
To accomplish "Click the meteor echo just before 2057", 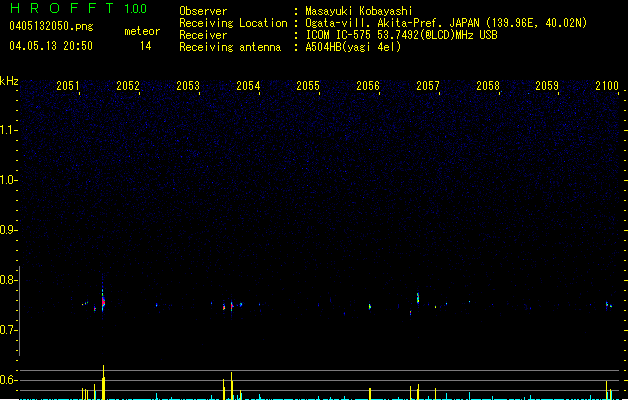I will click(418, 298).
